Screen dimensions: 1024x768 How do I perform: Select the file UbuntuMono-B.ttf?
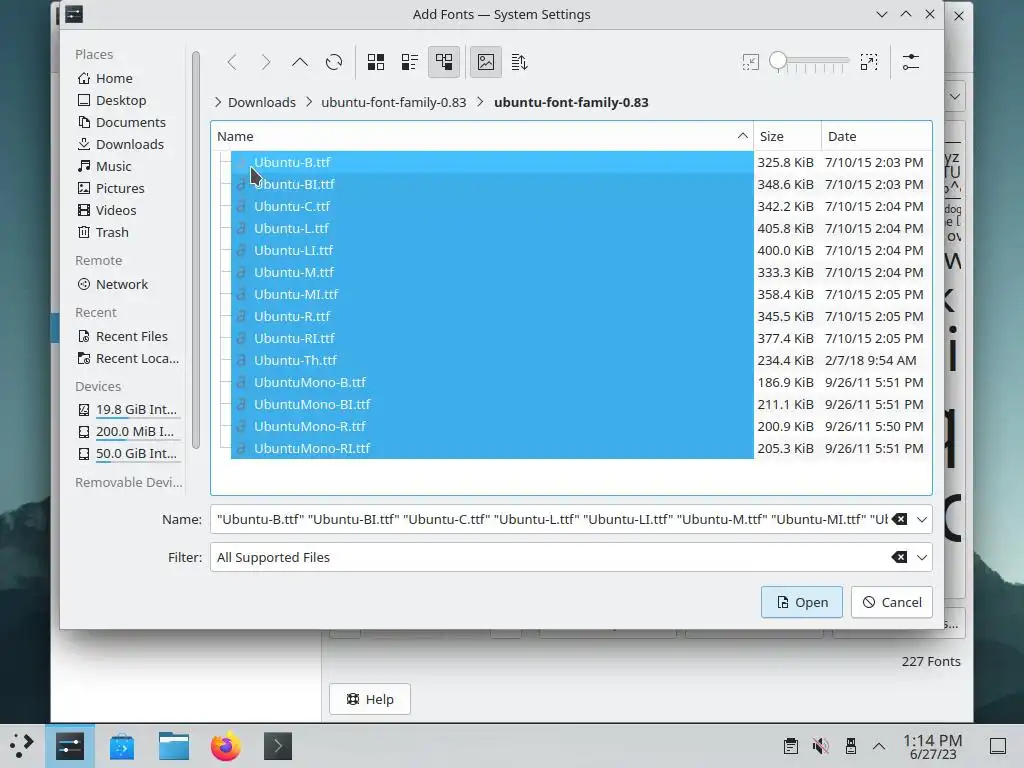492,383
